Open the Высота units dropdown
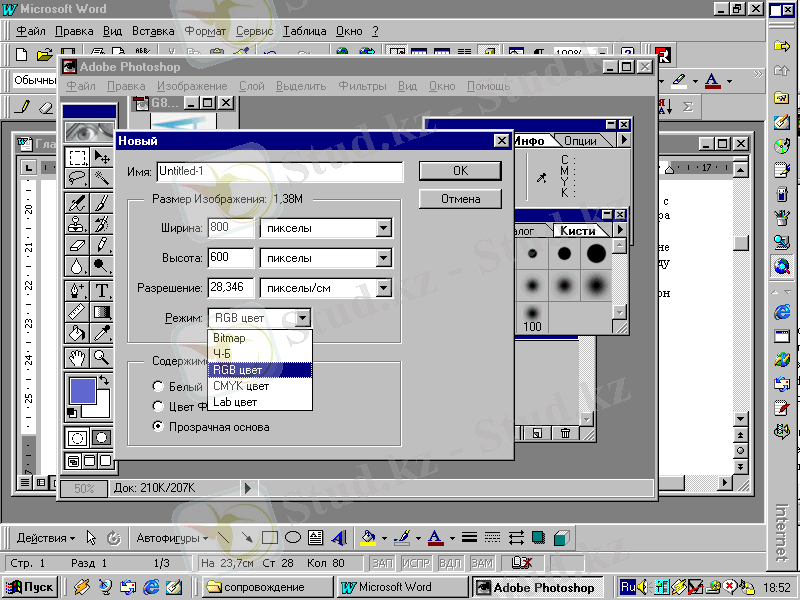 383,259
